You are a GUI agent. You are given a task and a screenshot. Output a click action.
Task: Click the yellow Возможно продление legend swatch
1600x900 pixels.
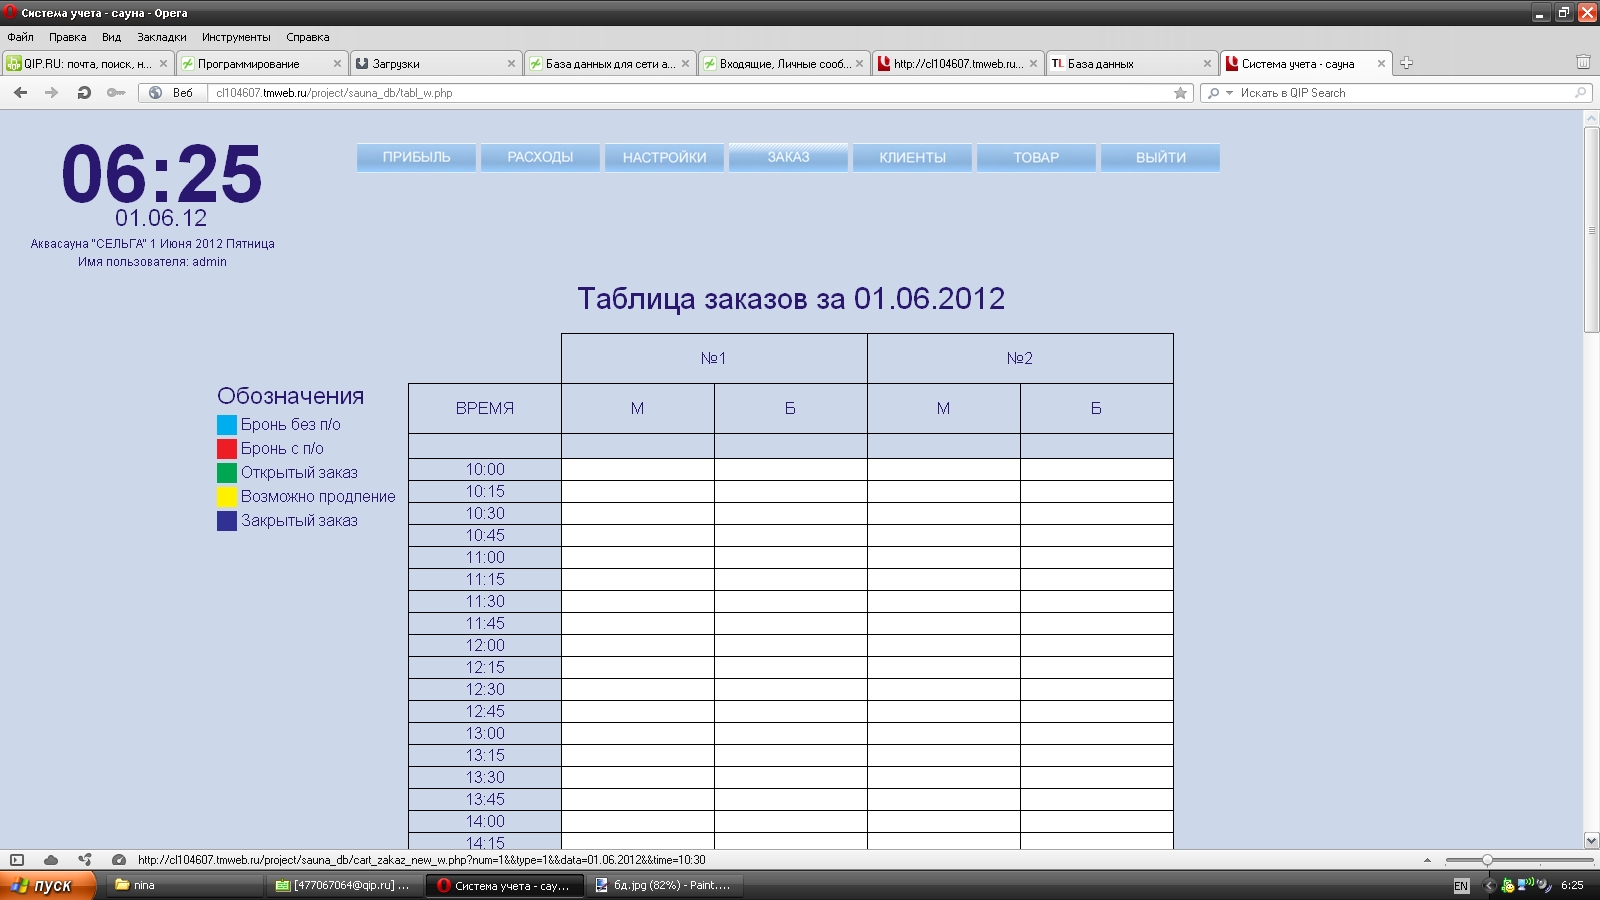coord(227,497)
